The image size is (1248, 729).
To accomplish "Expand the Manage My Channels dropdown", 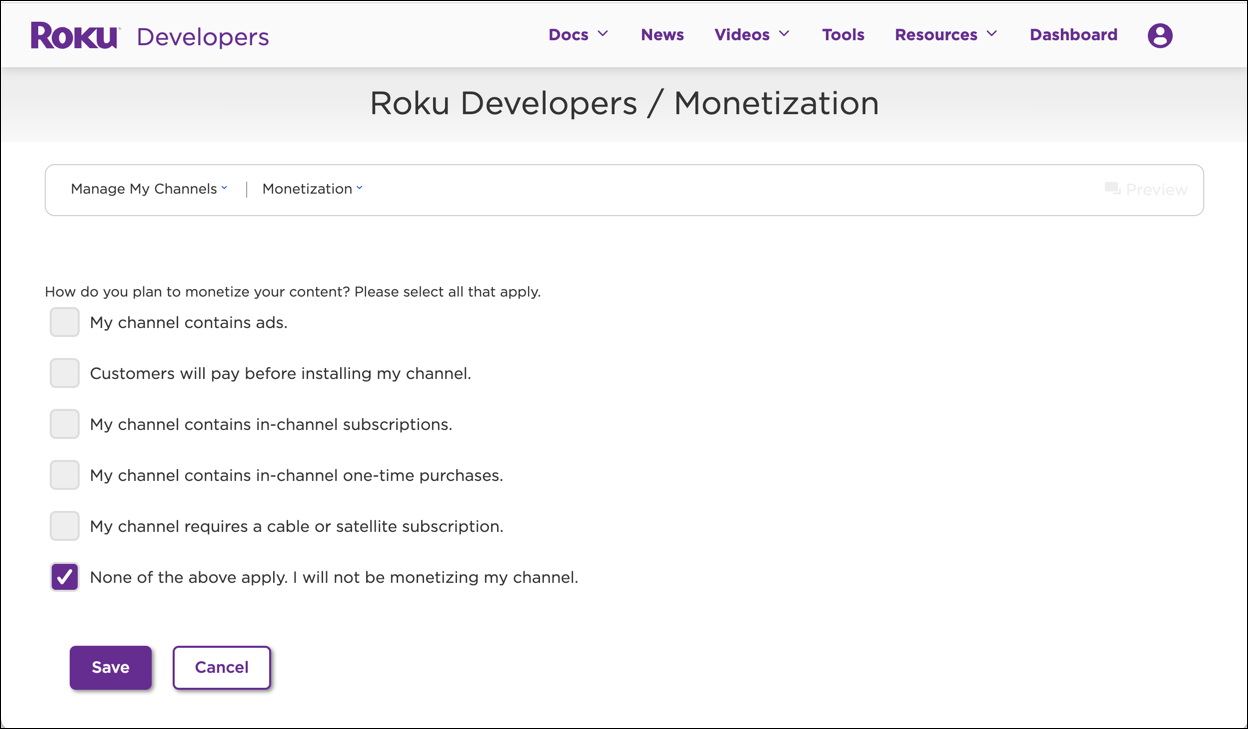I will [x=148, y=189].
